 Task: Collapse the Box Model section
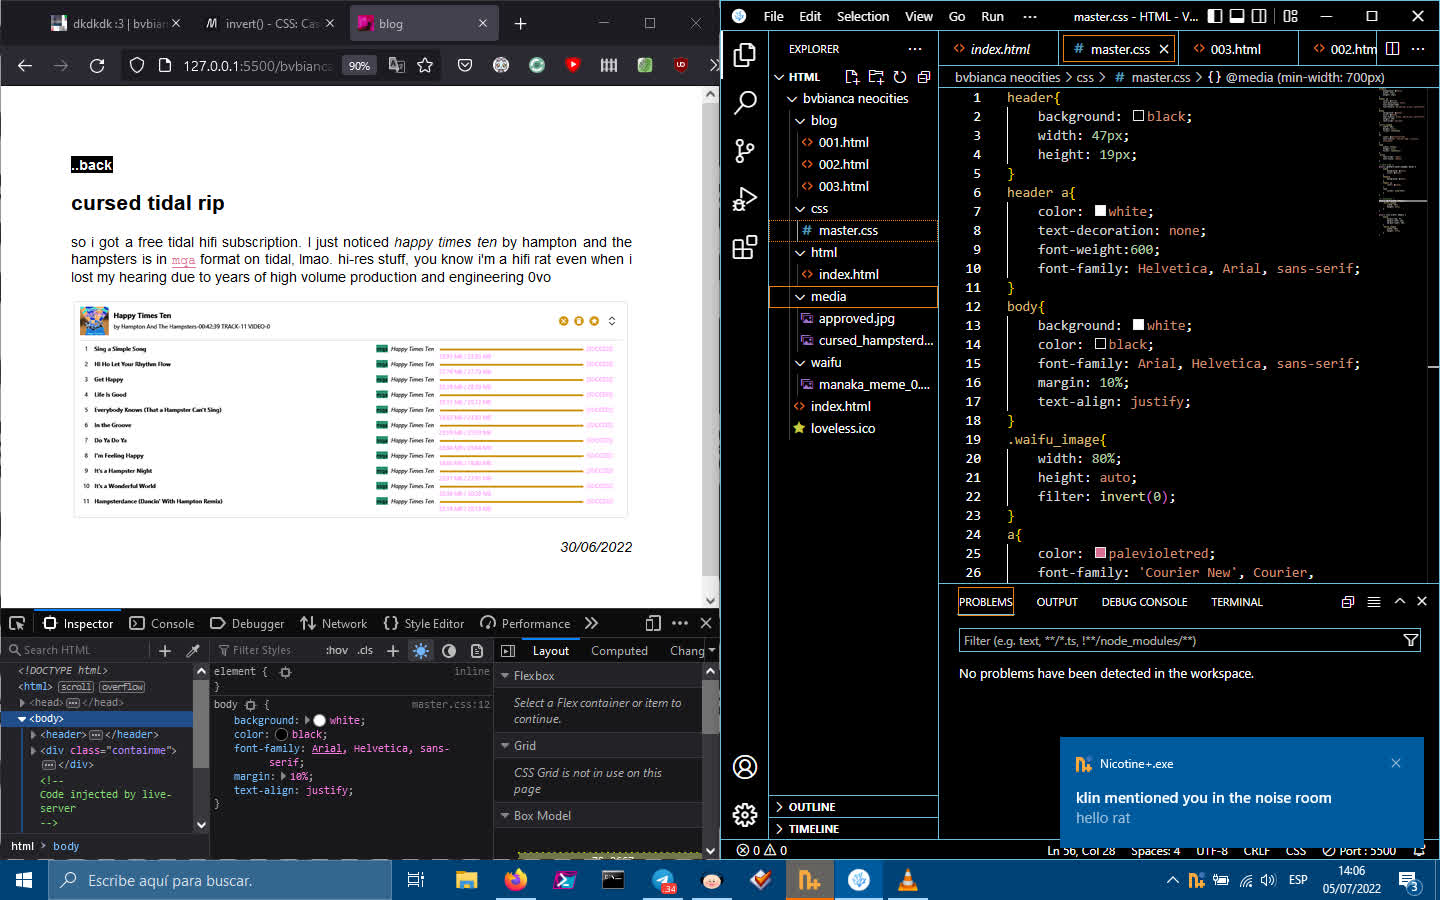(505, 816)
